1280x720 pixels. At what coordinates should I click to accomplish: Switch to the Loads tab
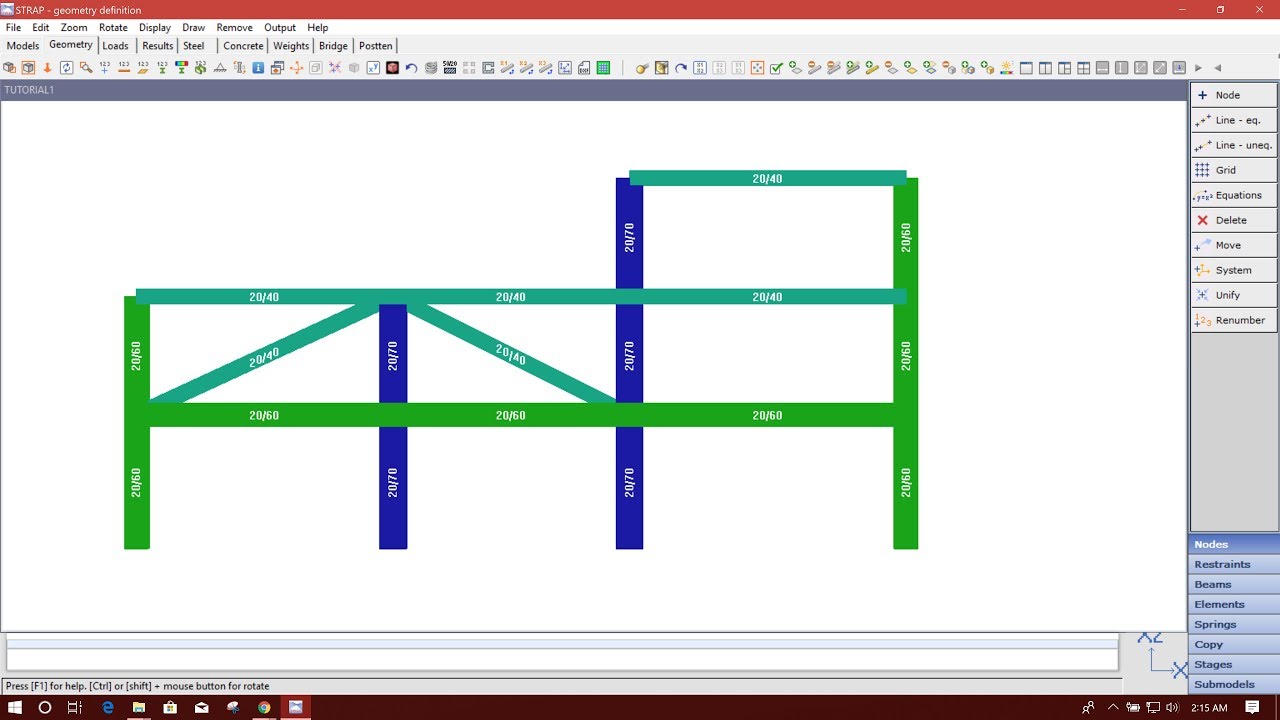click(116, 45)
